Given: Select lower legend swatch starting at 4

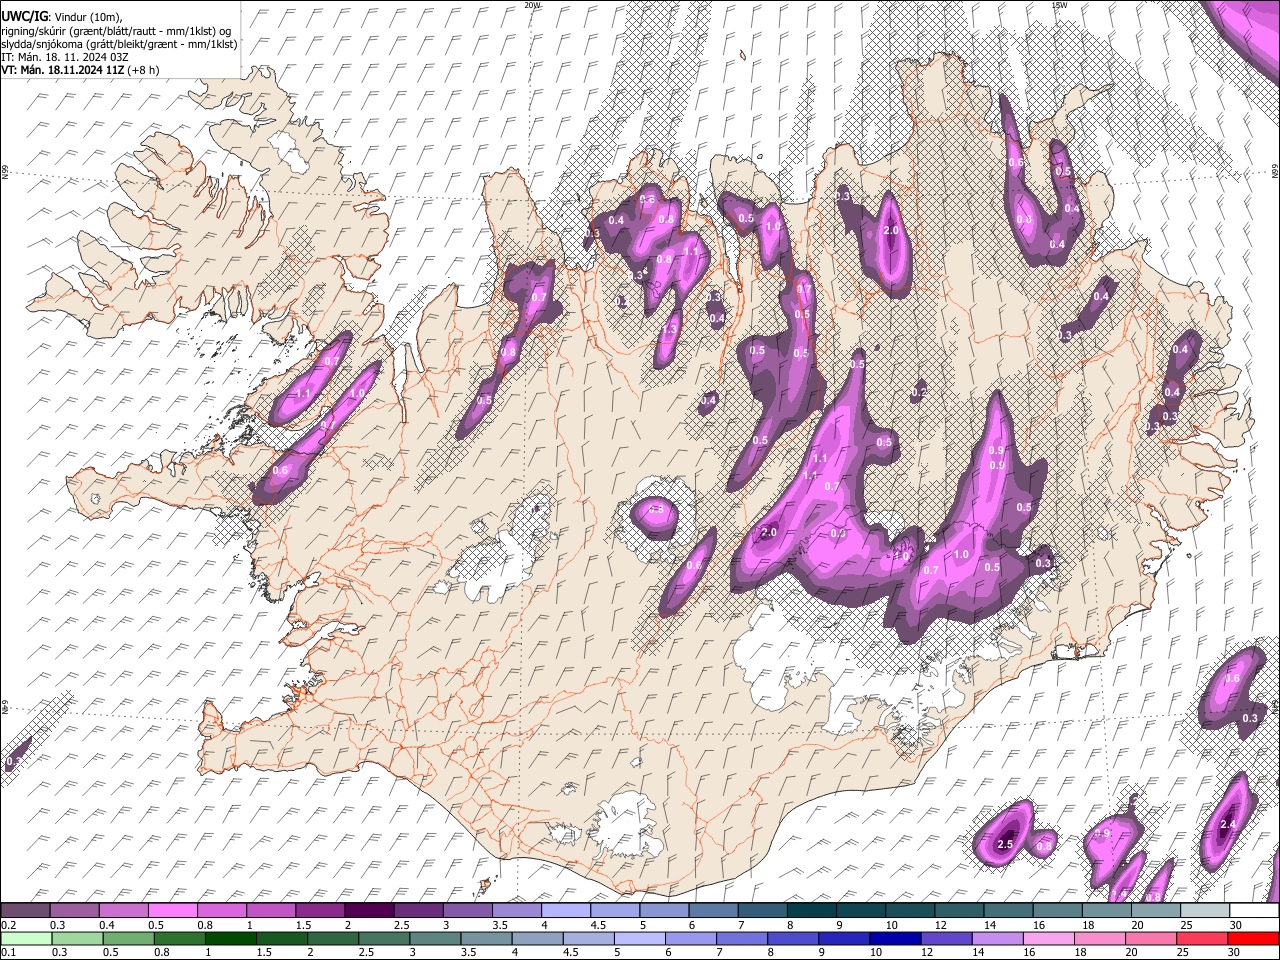Looking at the screenshot, I should 536,938.
